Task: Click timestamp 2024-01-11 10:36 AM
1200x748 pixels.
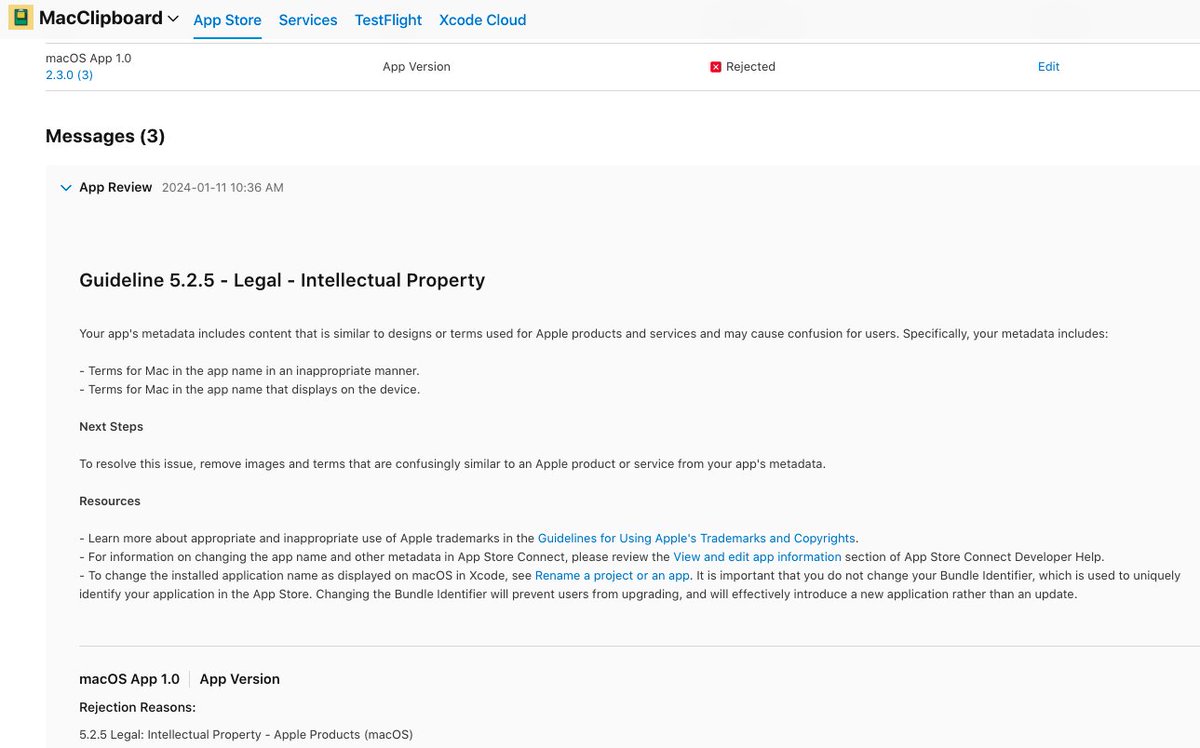Action: pyautogui.click(x=223, y=188)
